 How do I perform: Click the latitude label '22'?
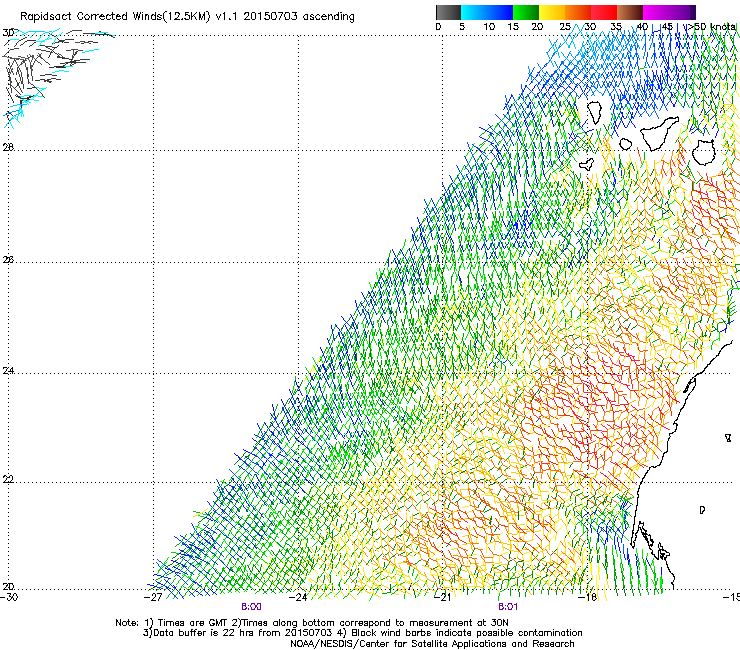pos(8,480)
